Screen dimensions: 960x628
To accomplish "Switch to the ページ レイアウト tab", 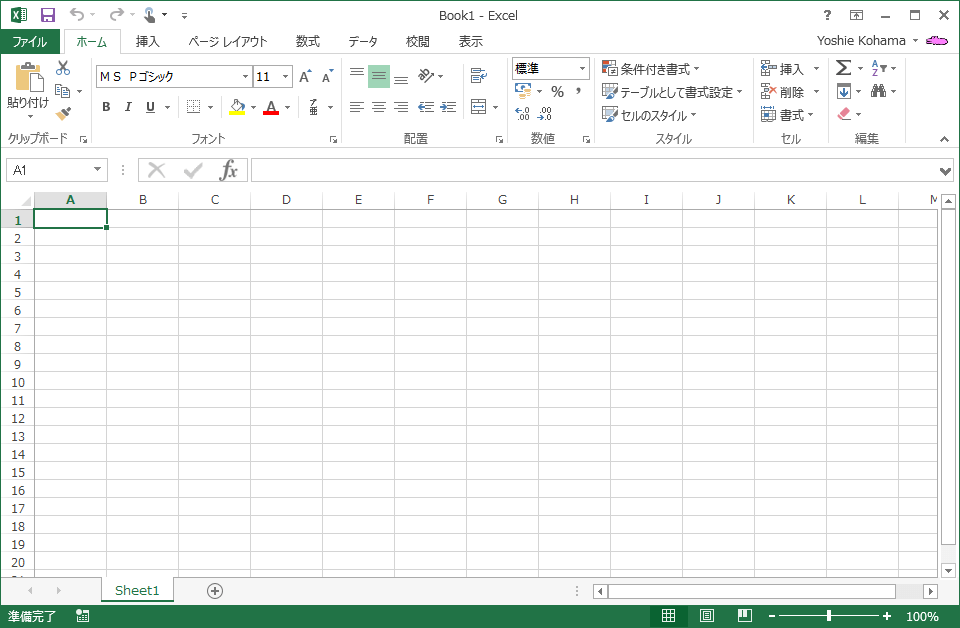I will [x=228, y=41].
